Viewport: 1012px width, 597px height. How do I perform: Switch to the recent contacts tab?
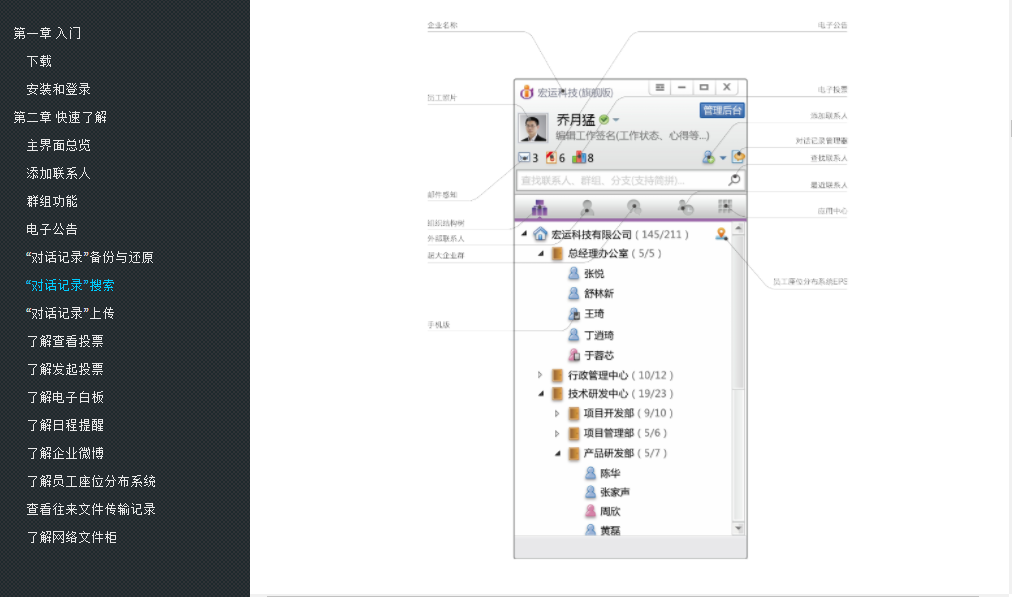pyautogui.click(x=685, y=207)
